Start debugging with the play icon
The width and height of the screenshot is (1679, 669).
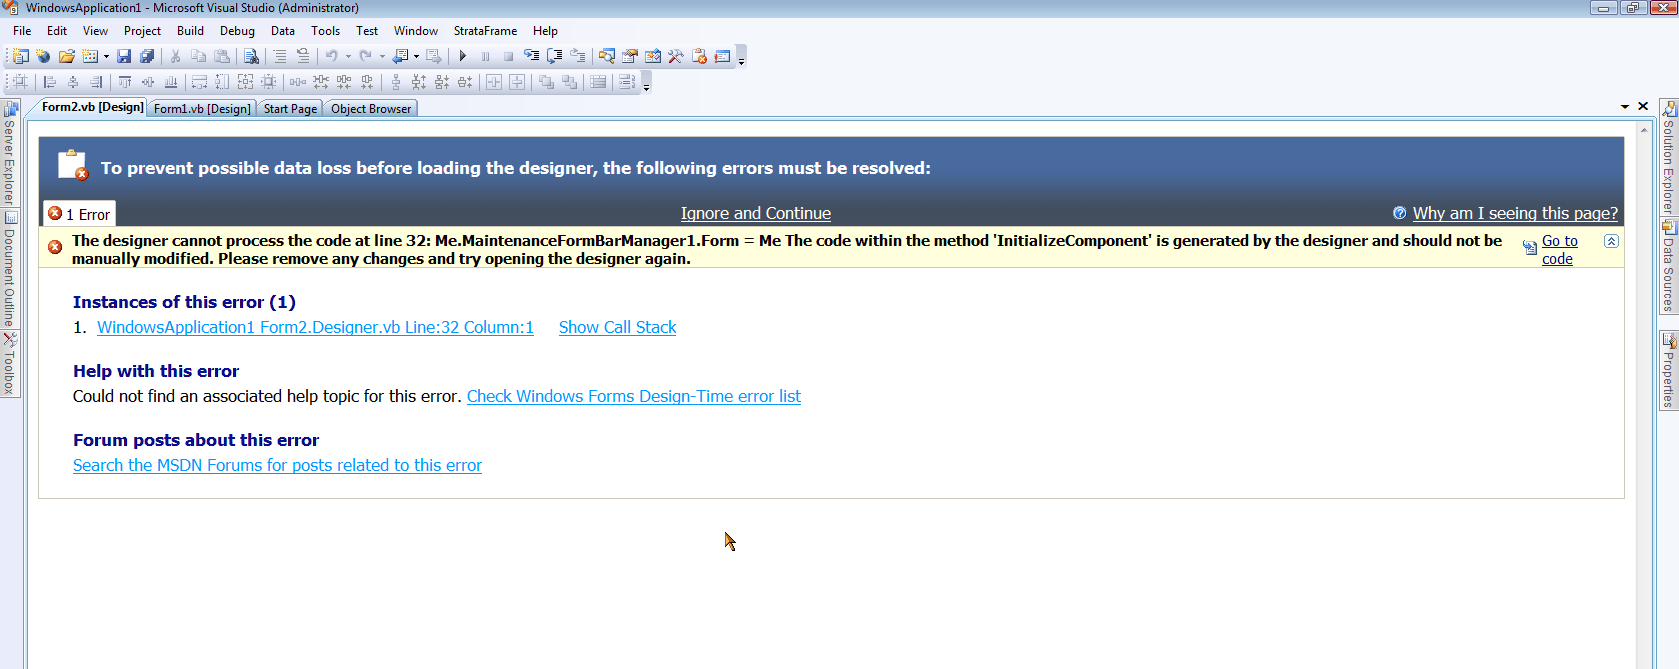[462, 56]
